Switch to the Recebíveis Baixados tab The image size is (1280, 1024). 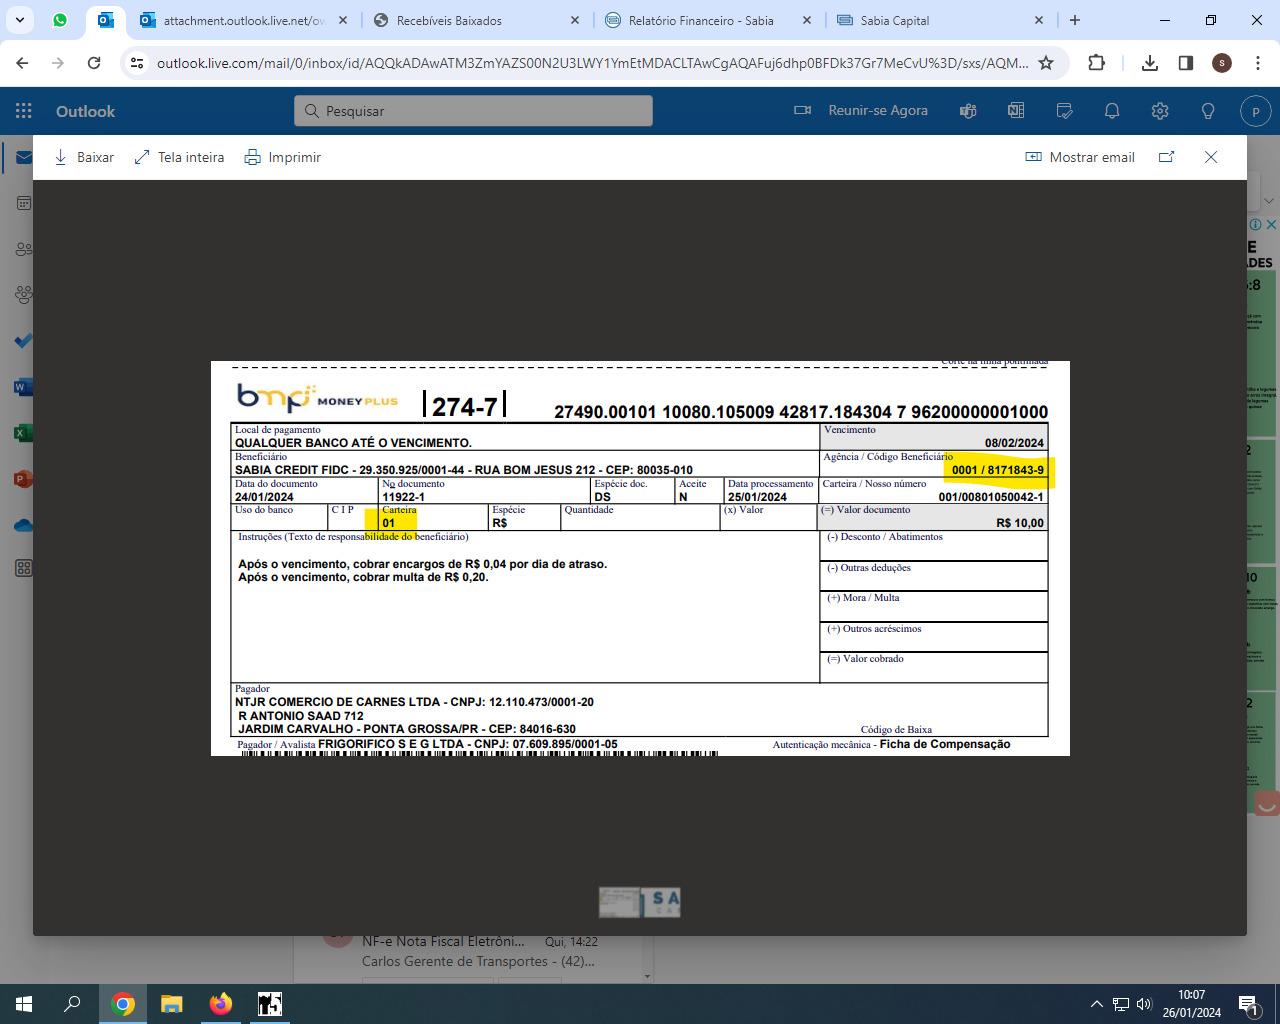(477, 20)
